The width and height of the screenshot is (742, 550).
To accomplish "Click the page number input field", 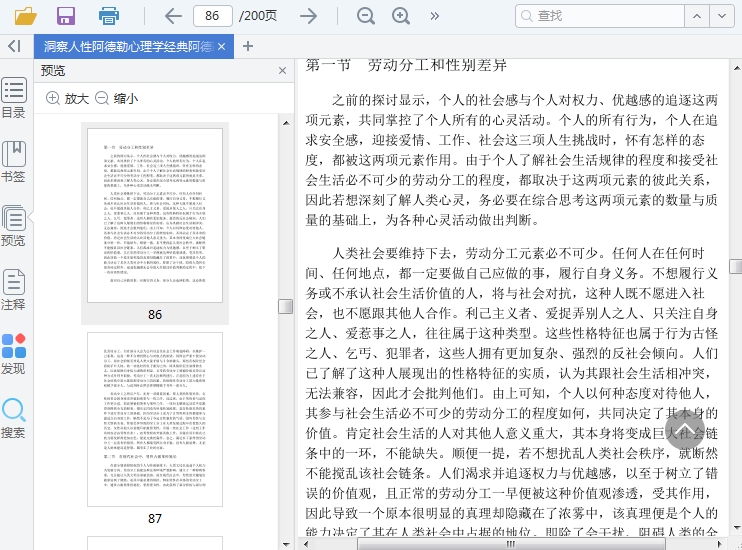I will 212,16.
